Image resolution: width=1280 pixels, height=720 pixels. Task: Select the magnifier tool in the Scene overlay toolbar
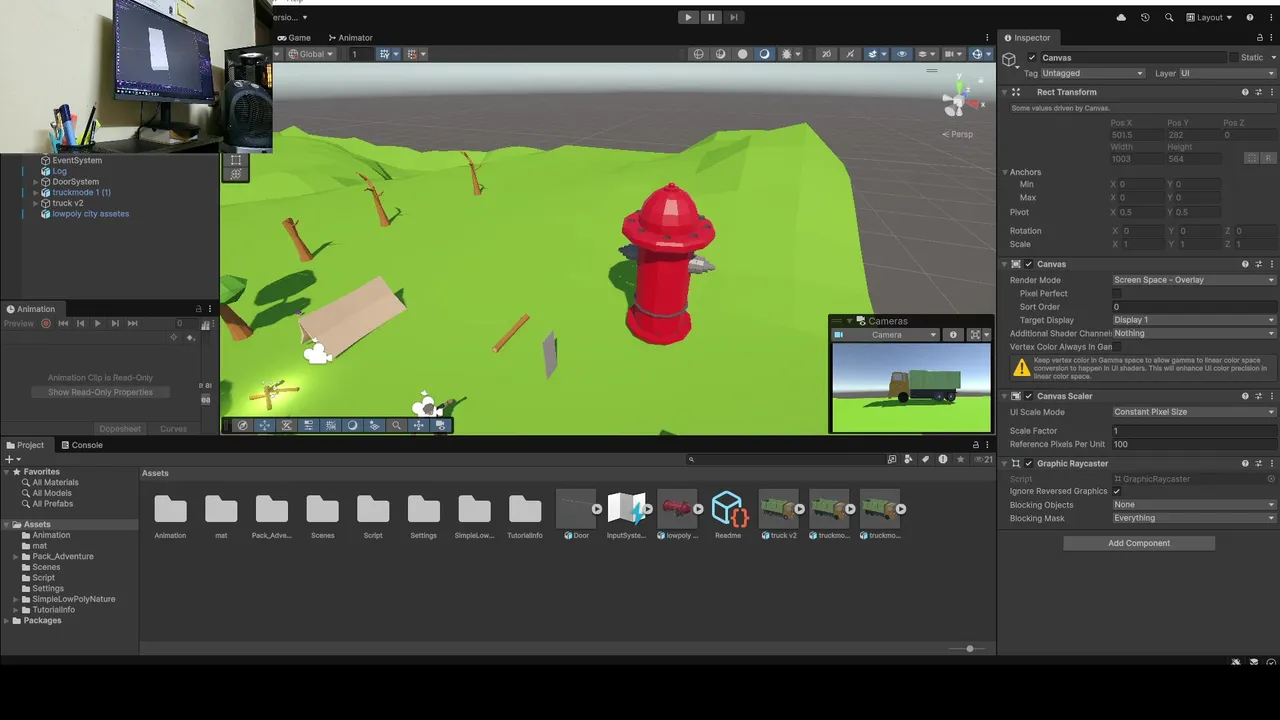coord(396,425)
